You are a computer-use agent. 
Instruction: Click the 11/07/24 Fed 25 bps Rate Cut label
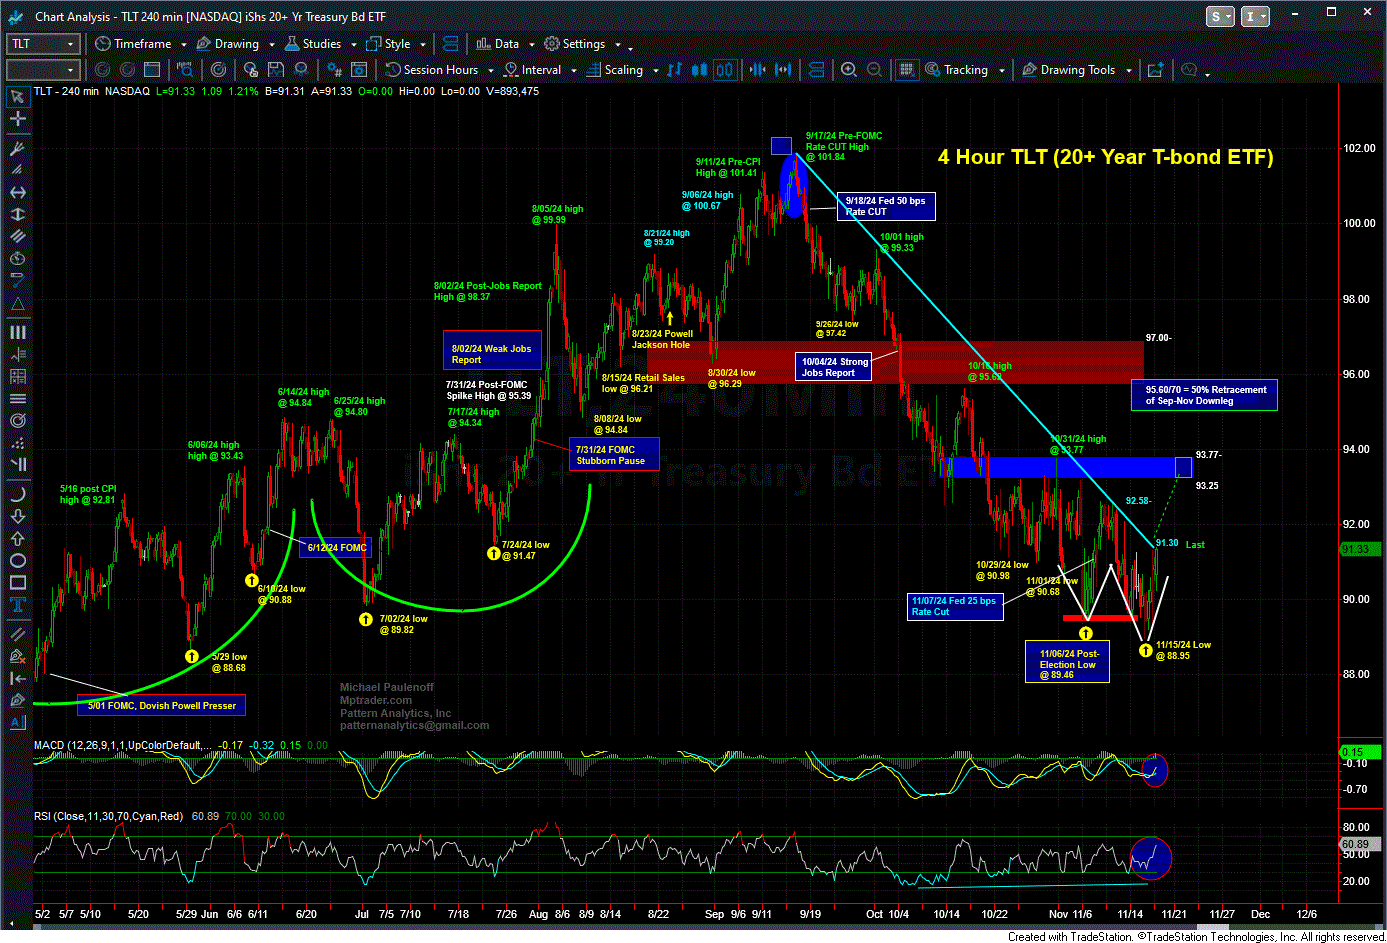coord(955,606)
